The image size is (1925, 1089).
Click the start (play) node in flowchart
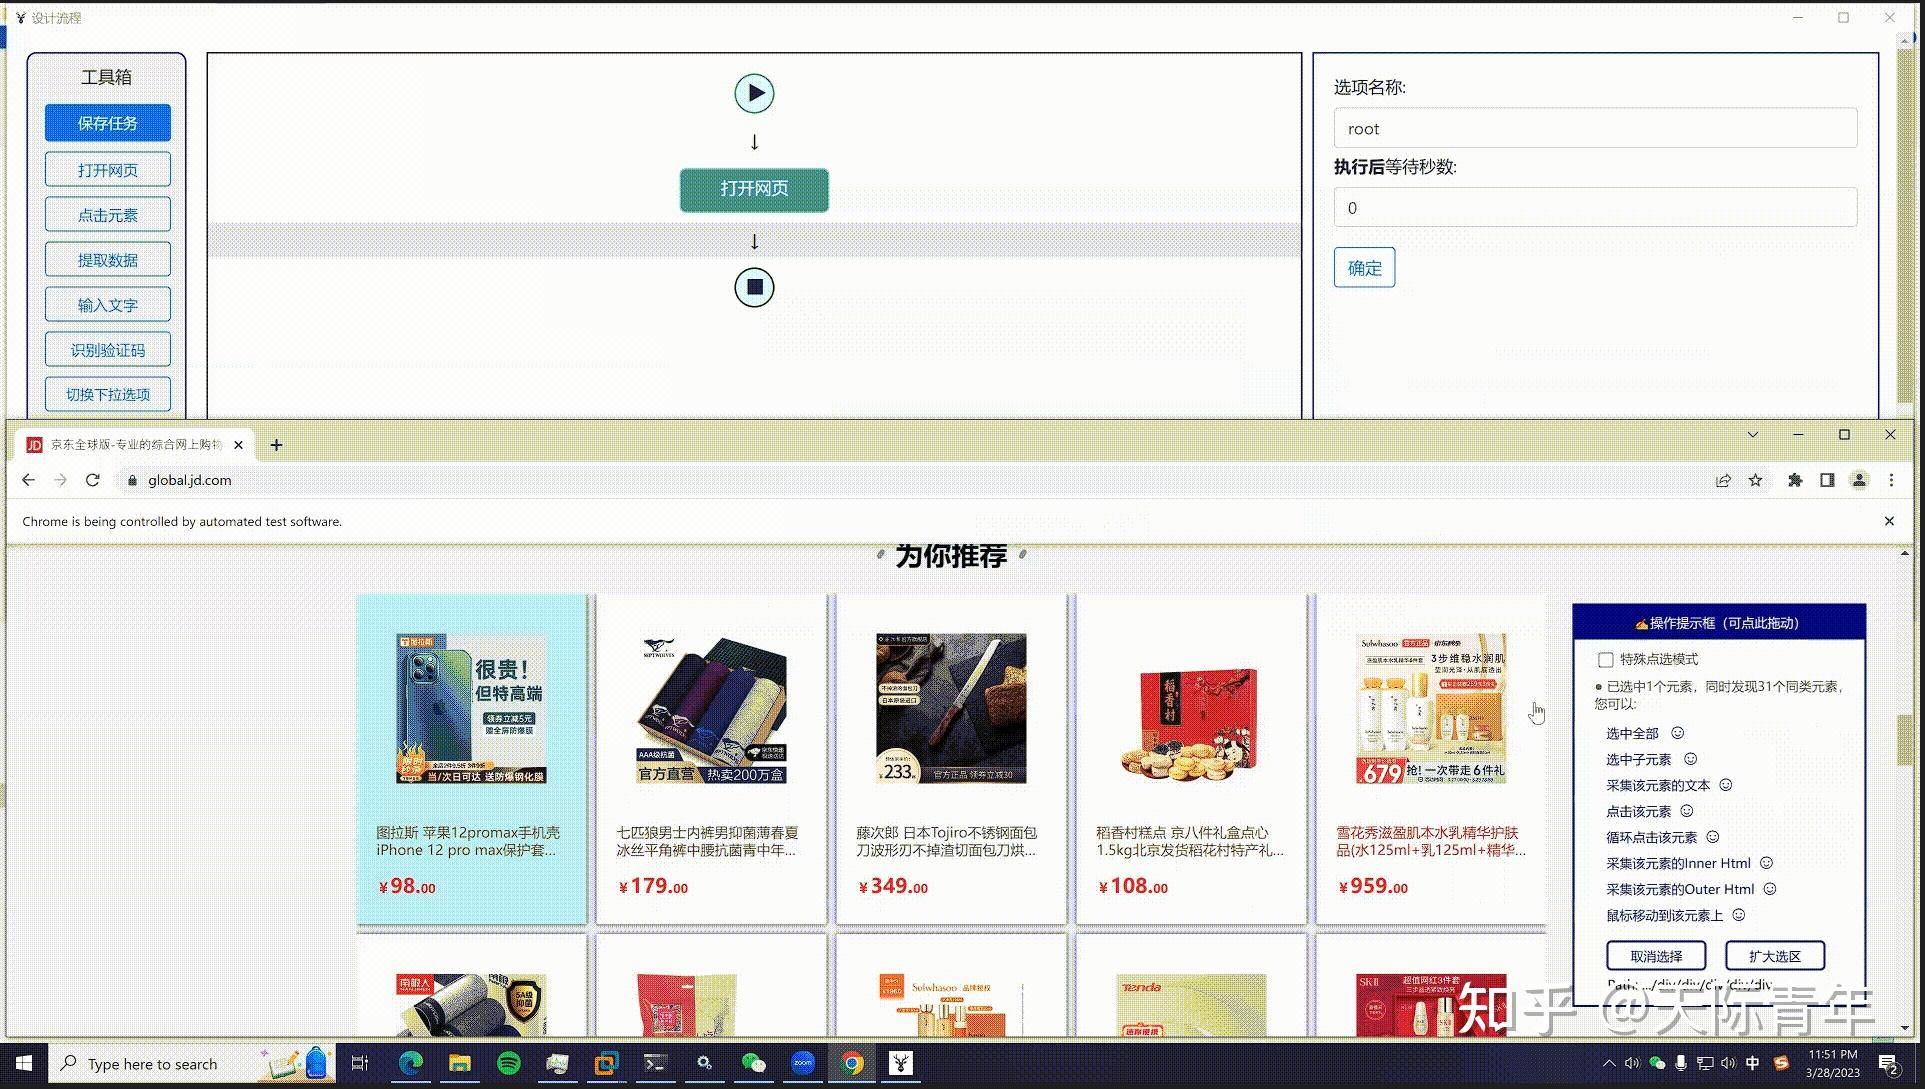754,93
